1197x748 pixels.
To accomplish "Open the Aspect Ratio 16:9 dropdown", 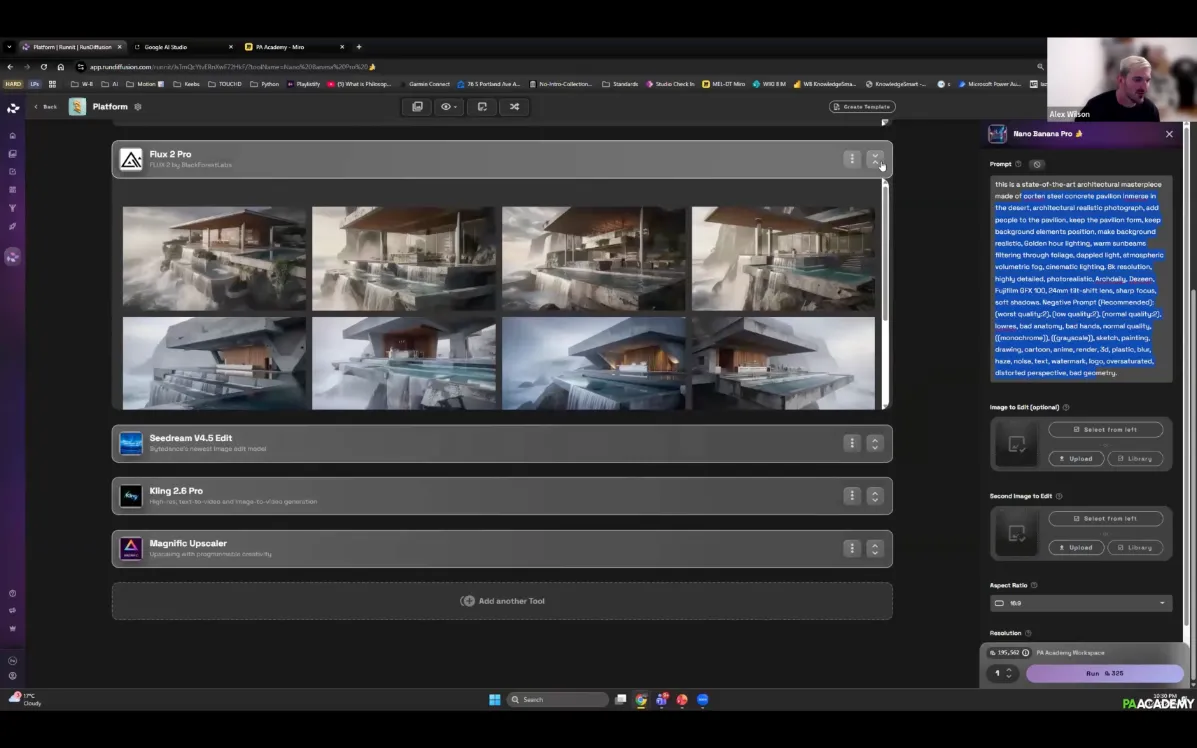I will [x=1080, y=603].
